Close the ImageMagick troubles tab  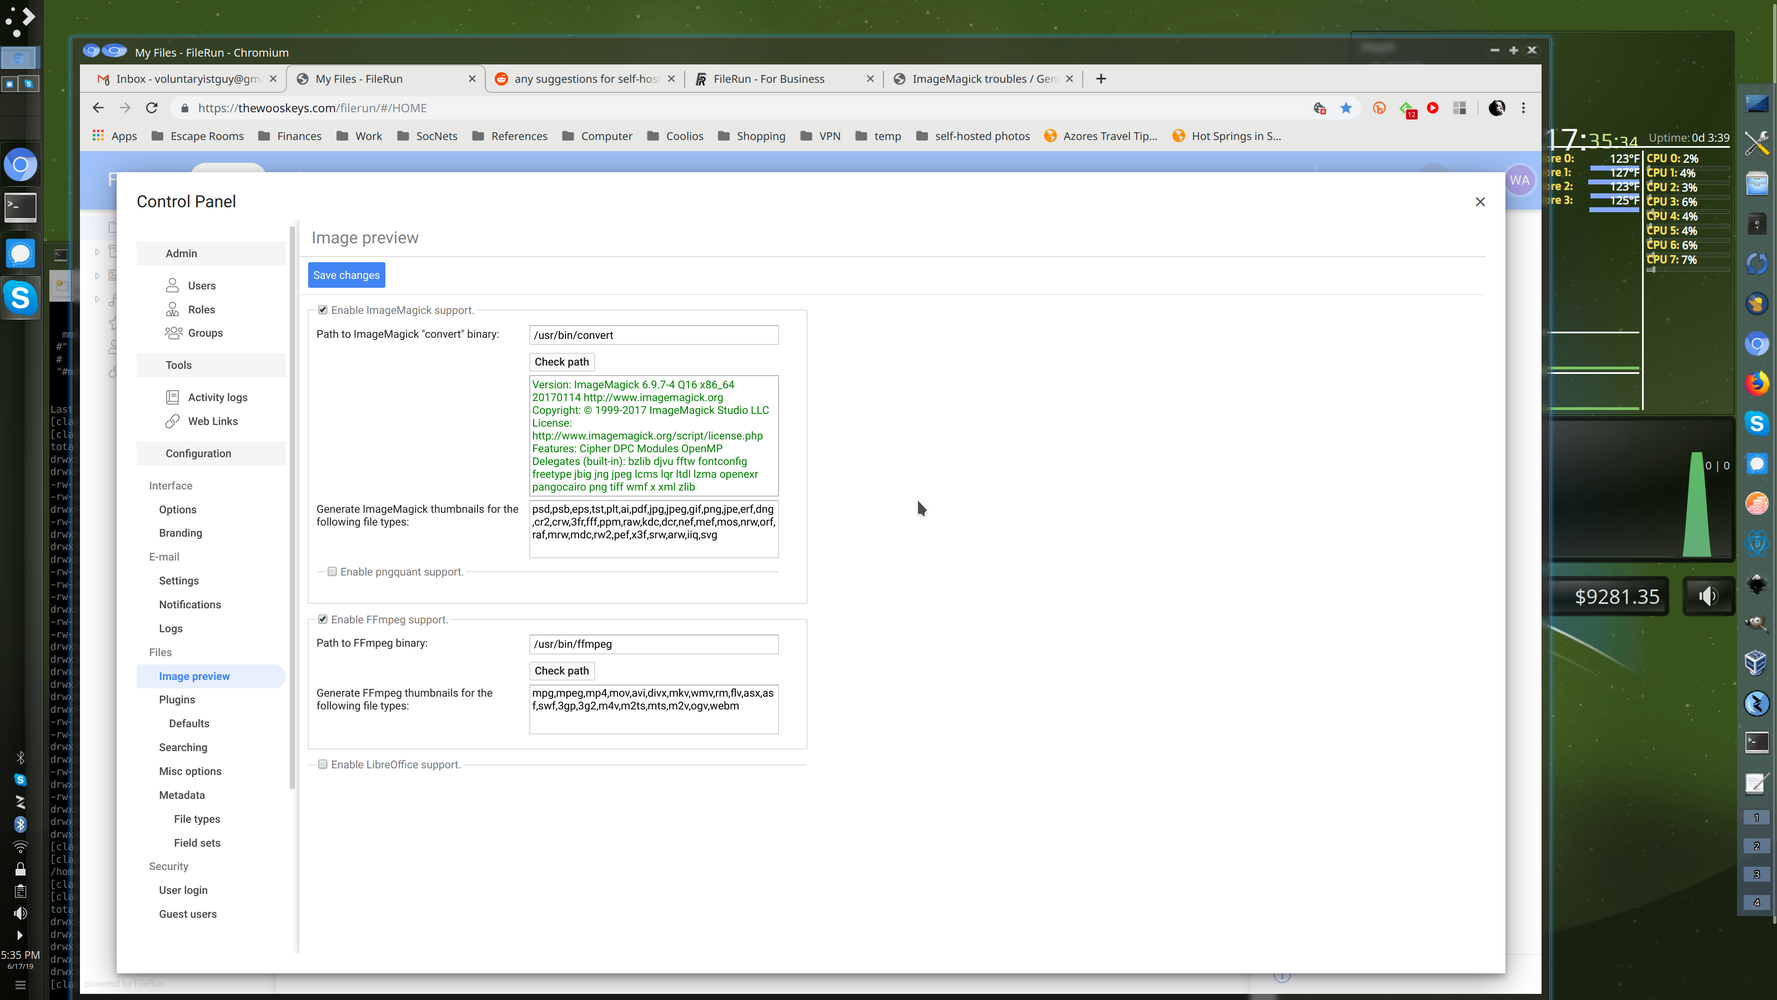[1069, 79]
